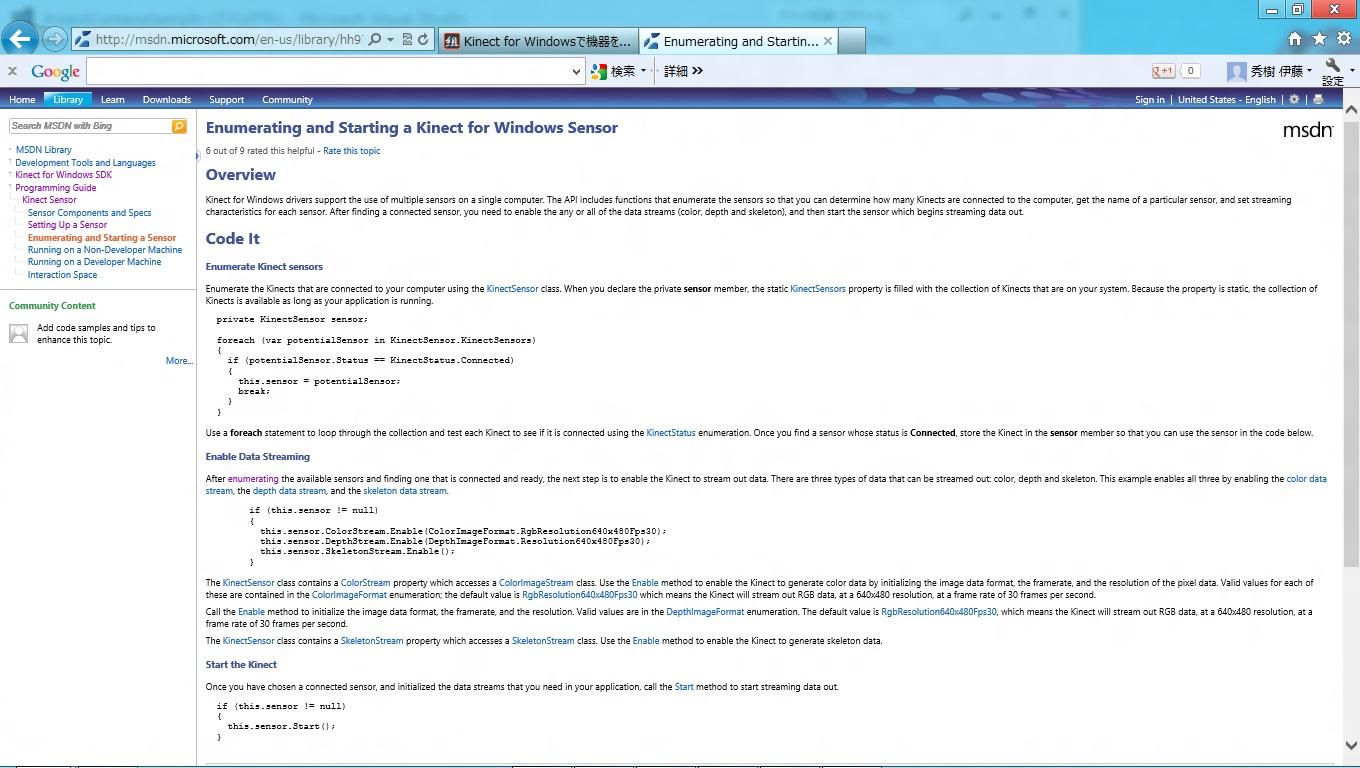Click the vertical scrollbar down arrow
Image resolution: width=1360 pixels, height=768 pixels.
pyautogui.click(x=1352, y=745)
